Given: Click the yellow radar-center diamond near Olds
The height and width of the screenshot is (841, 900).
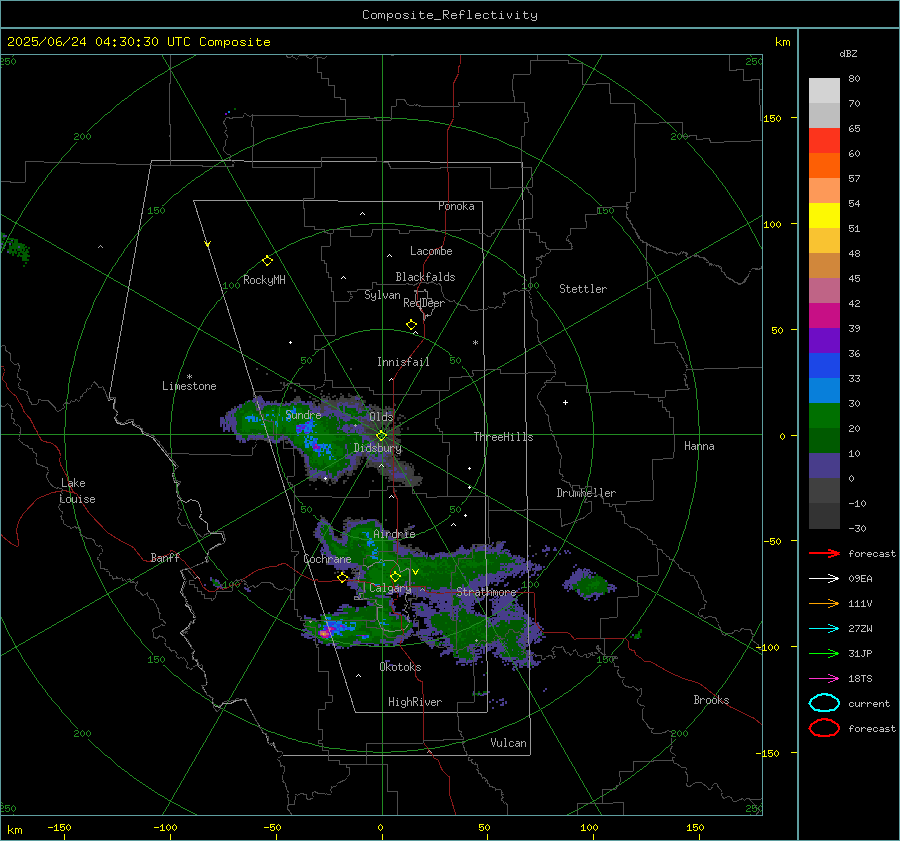Looking at the screenshot, I should pyautogui.click(x=381, y=436).
